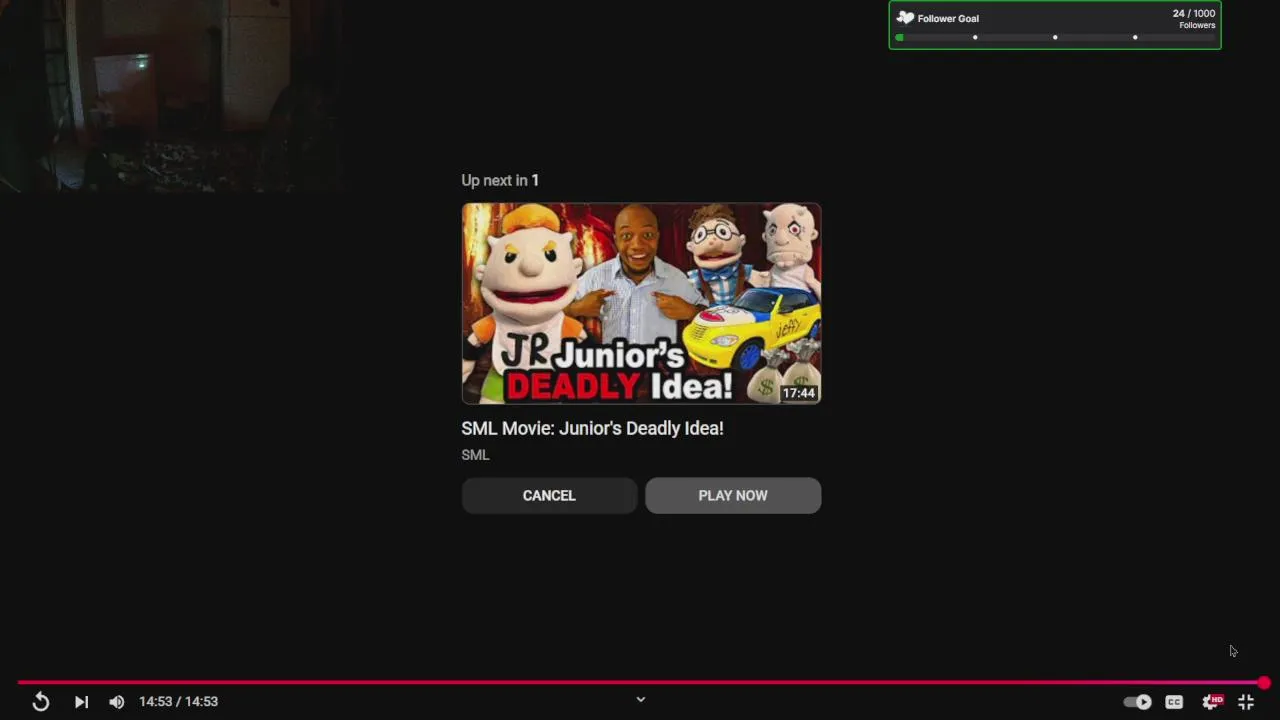Click the 14:53 / 14:53 time display
Screen dimensions: 1280x720
[178, 702]
